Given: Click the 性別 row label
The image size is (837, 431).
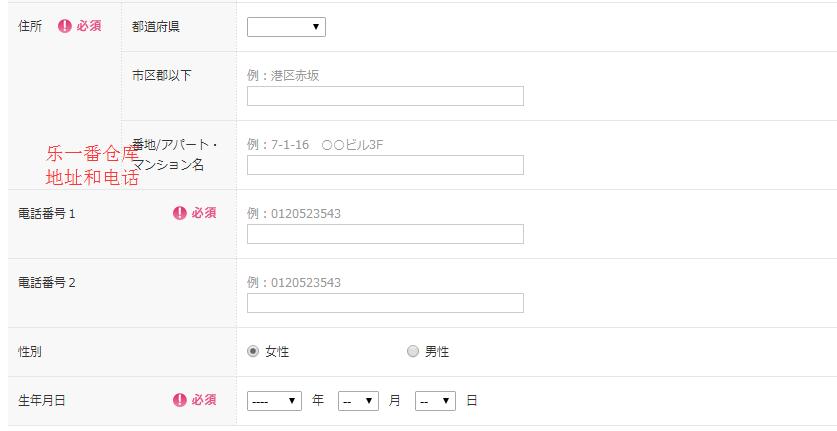Looking at the screenshot, I should click(x=30, y=352).
